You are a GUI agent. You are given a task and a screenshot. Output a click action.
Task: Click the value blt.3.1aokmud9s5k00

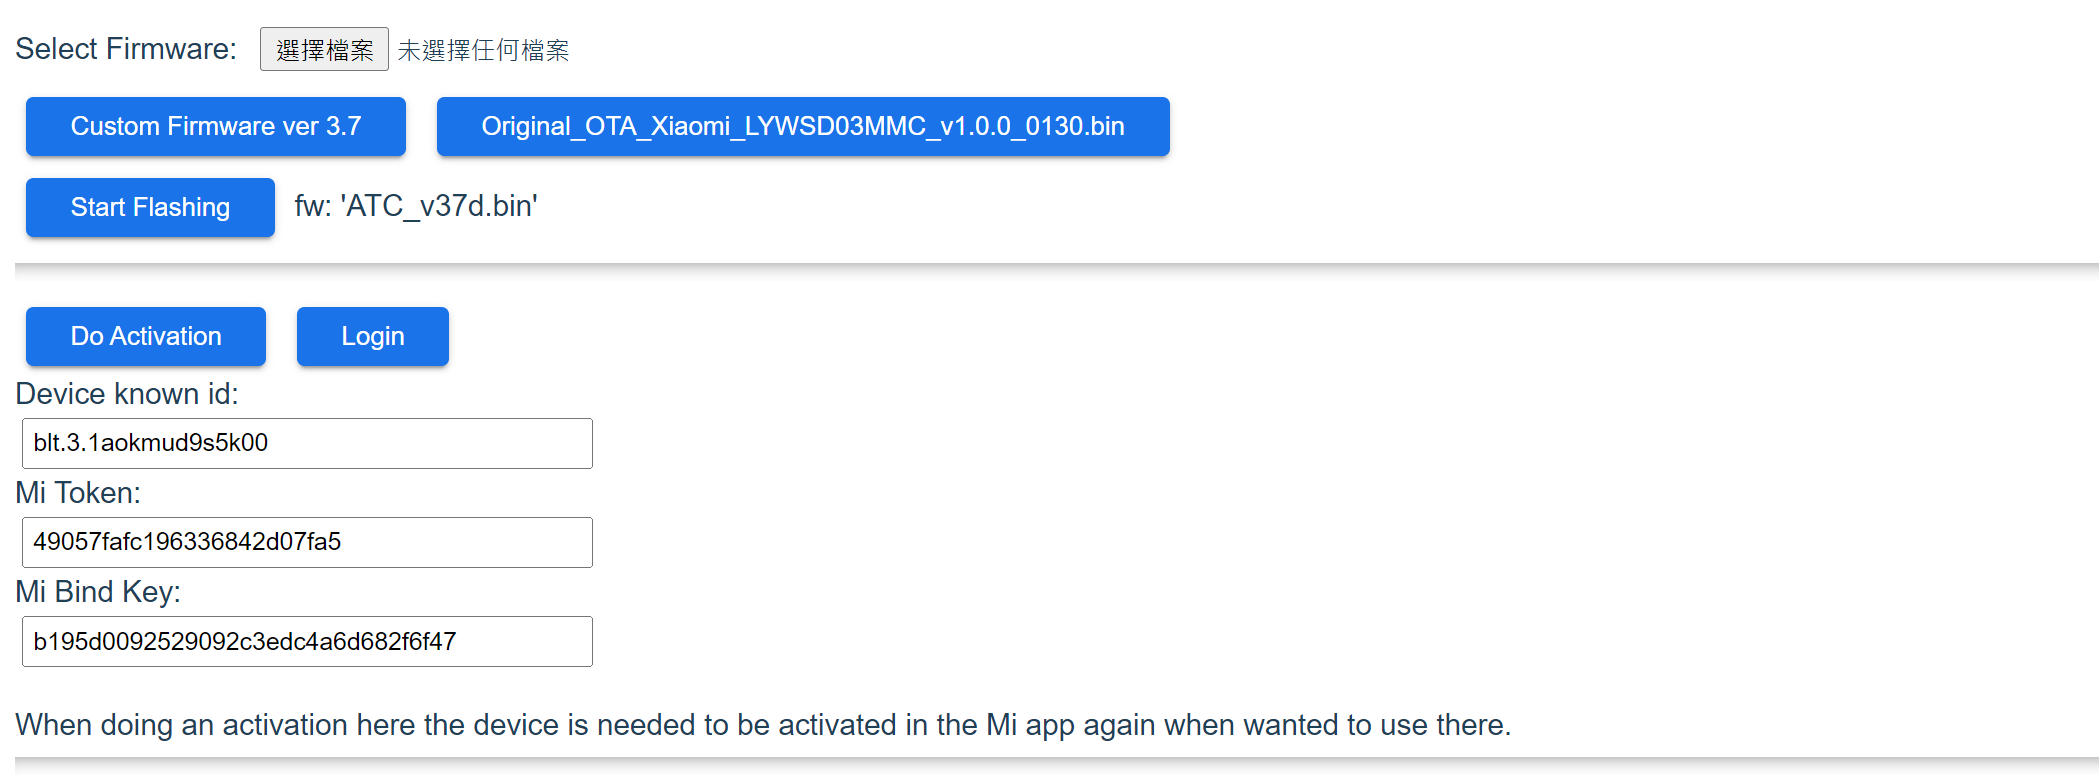tap(151, 442)
